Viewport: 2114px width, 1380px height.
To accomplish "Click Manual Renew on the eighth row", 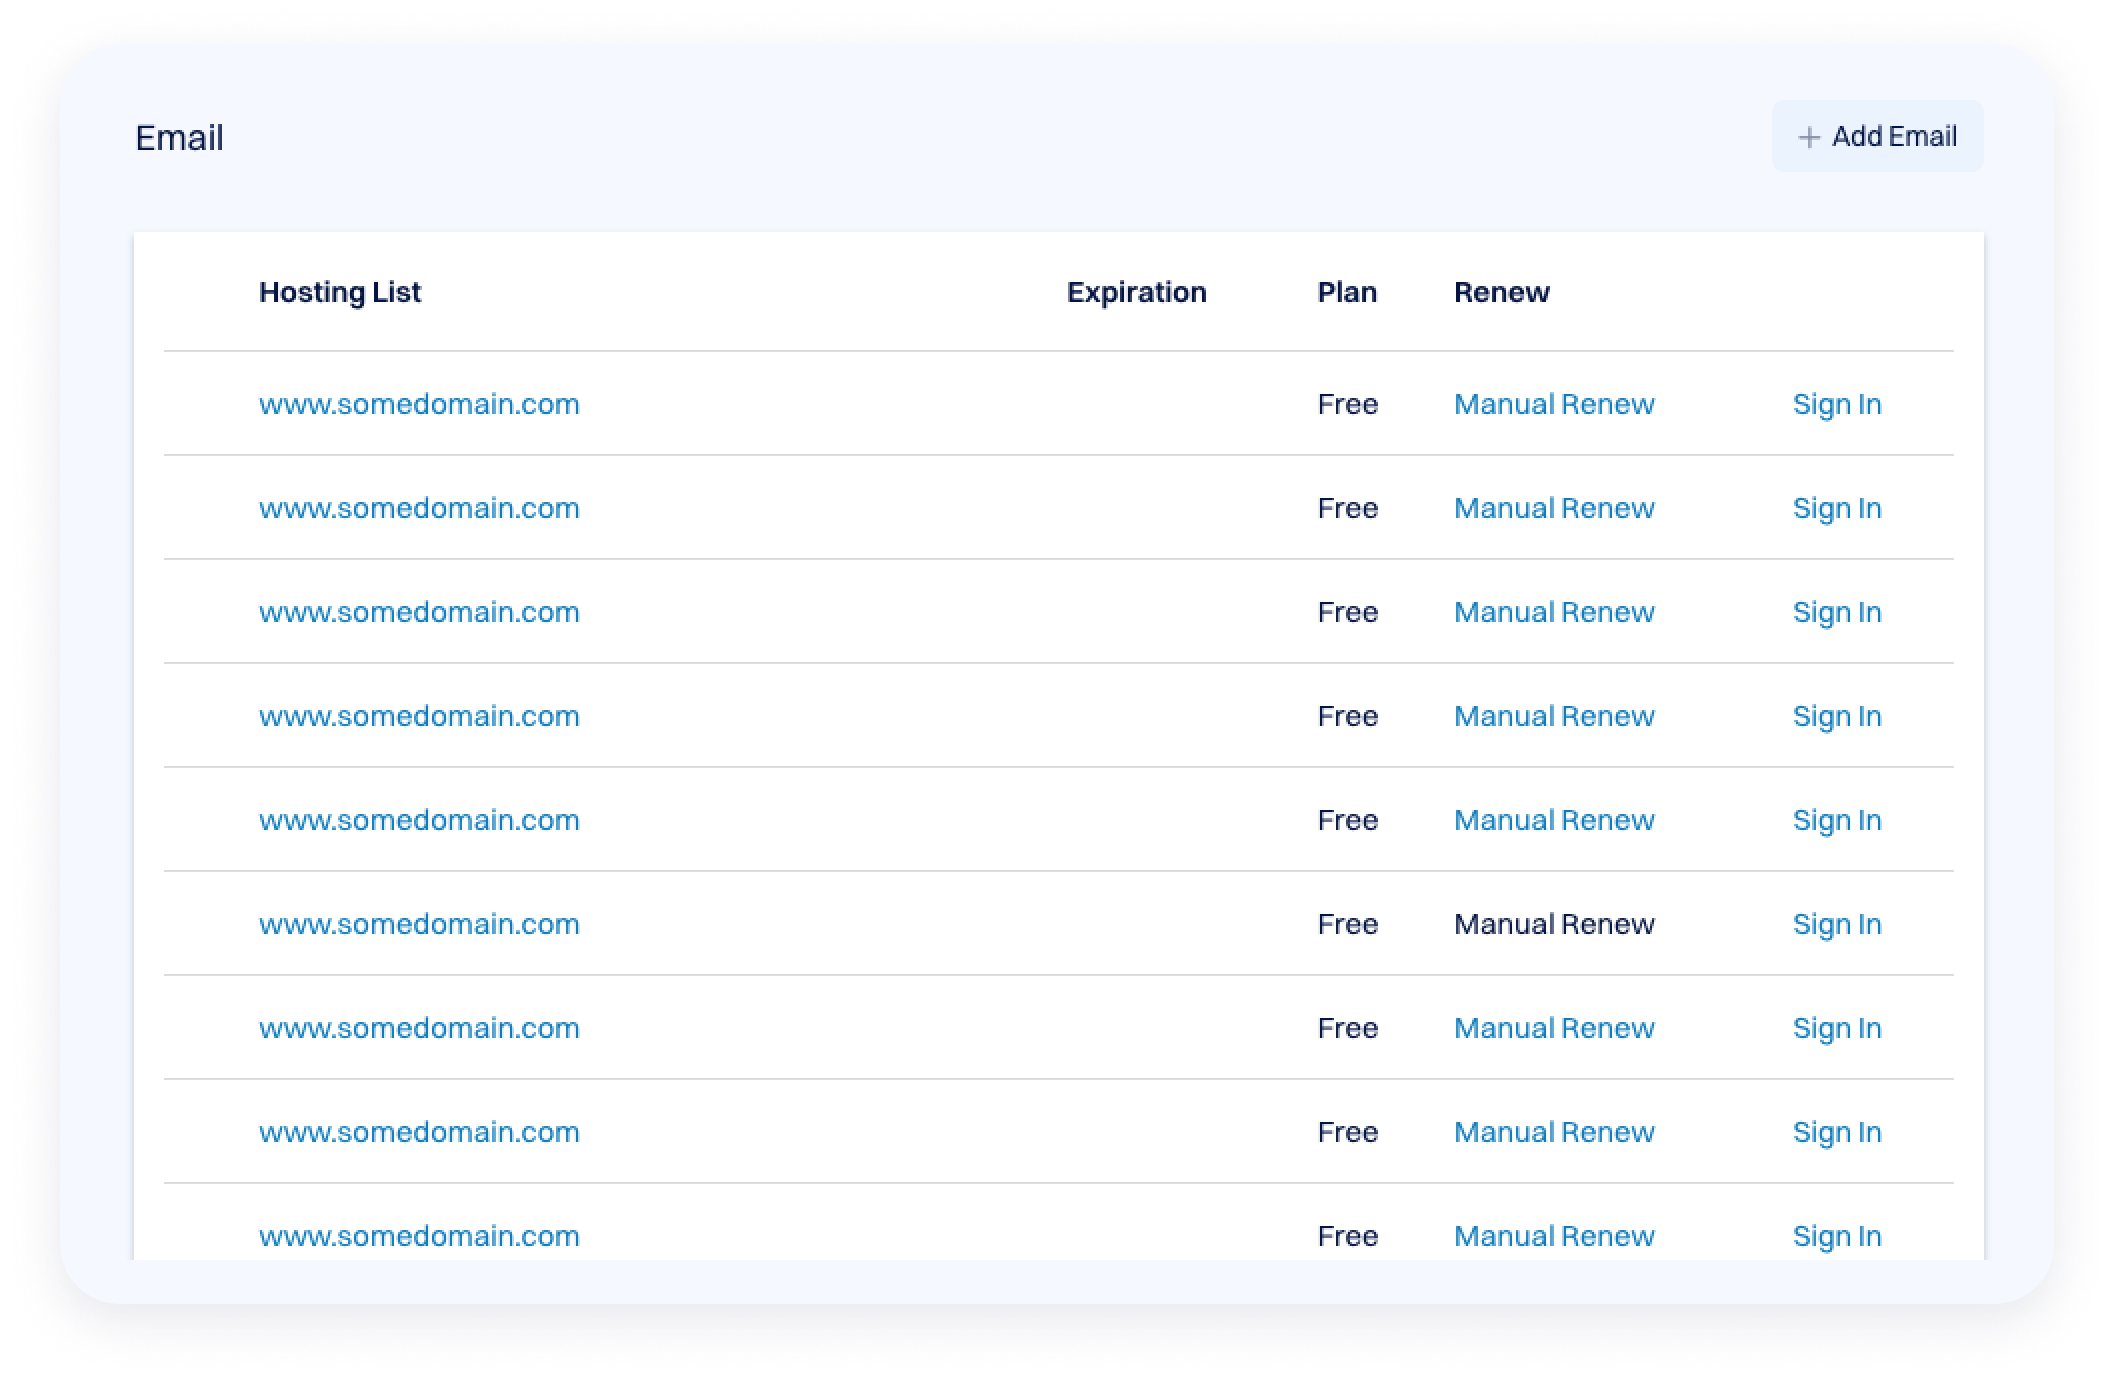I will coord(1553,1132).
